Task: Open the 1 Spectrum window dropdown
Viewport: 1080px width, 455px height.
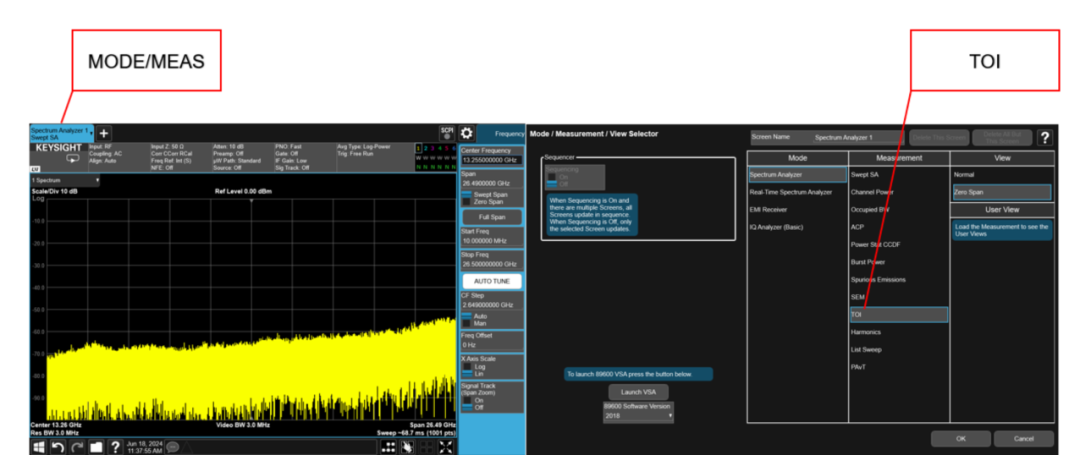Action: [x=65, y=180]
